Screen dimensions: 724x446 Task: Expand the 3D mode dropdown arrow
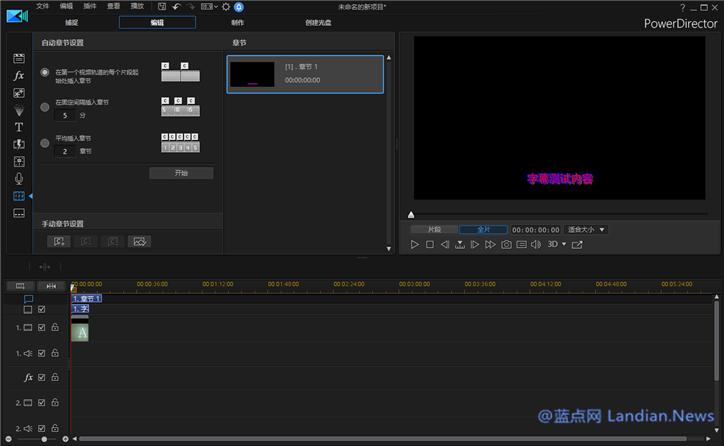pyautogui.click(x=564, y=244)
